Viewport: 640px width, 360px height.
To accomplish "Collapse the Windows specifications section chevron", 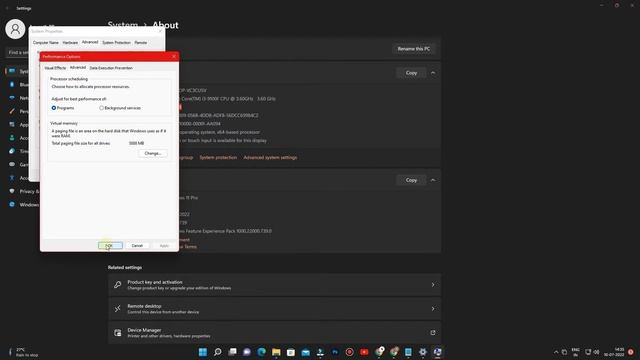I will 433,180.
